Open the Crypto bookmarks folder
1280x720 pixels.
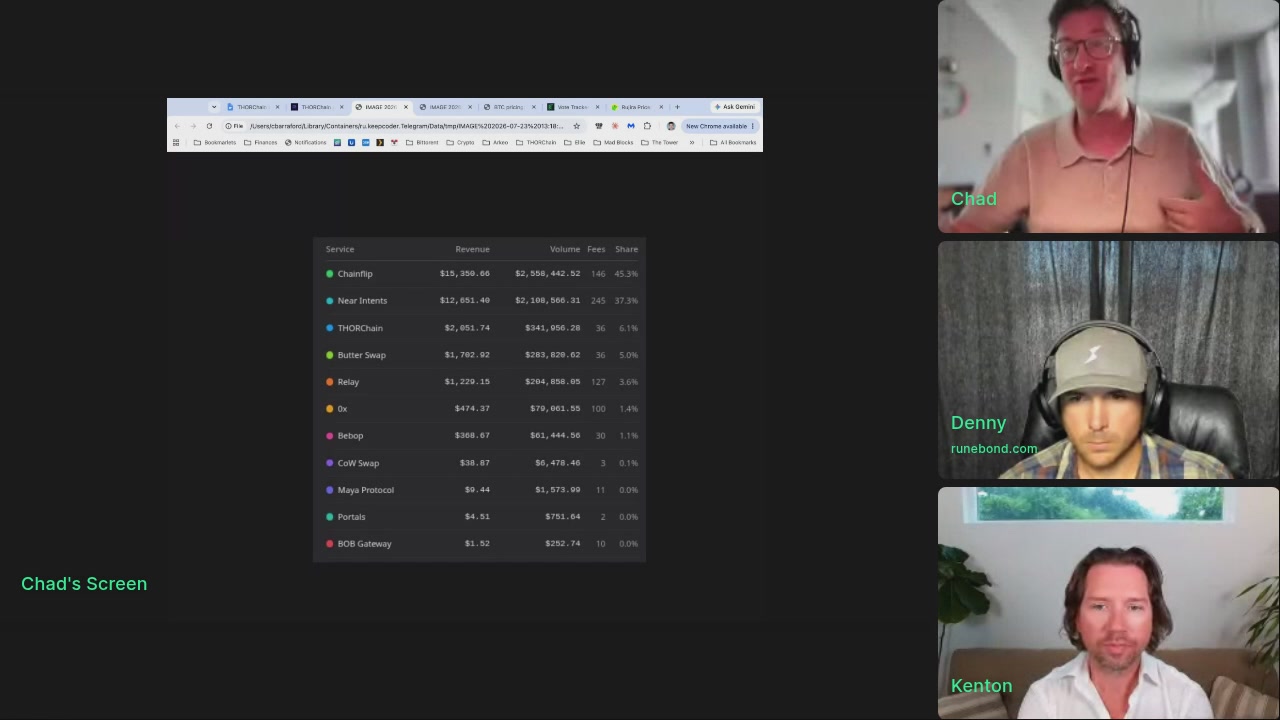(461, 143)
